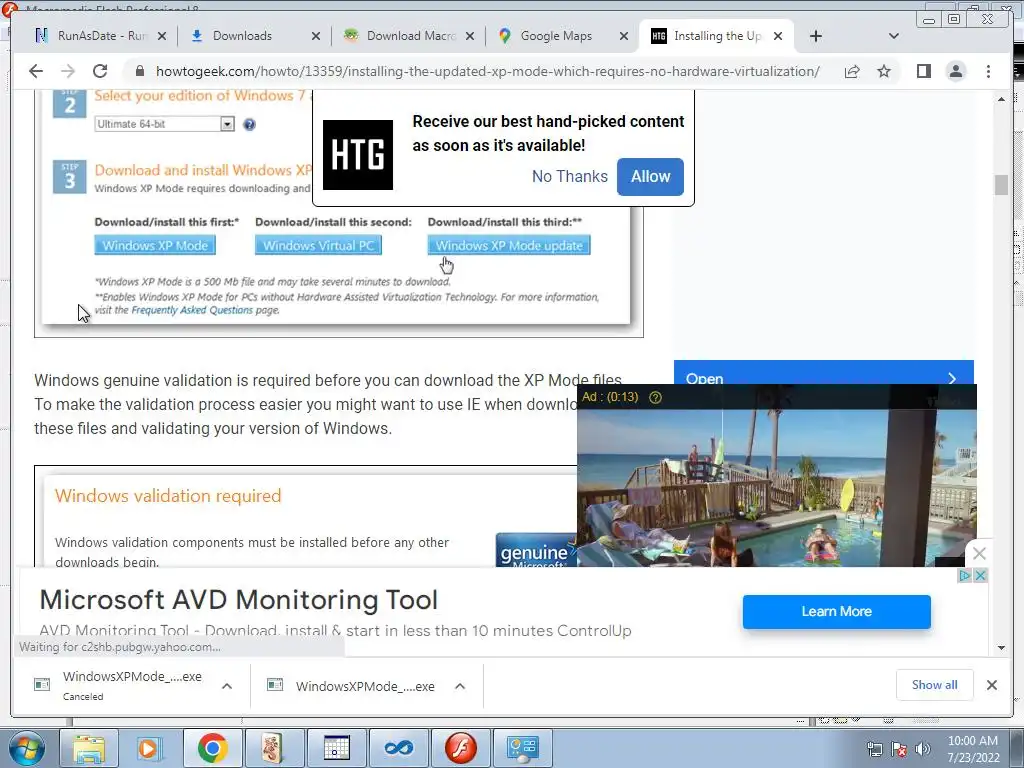
Task: Click the Microsoft AVD Monitoring Tool headline
Action: [238, 600]
